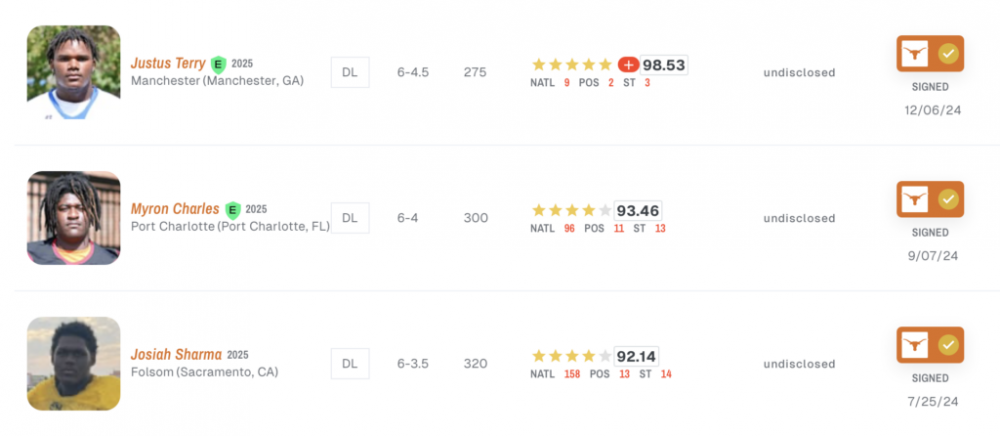Click the Texas Longhorns logo in Myron Charles's row
Screen dimensions: 1000x436
coord(914,200)
